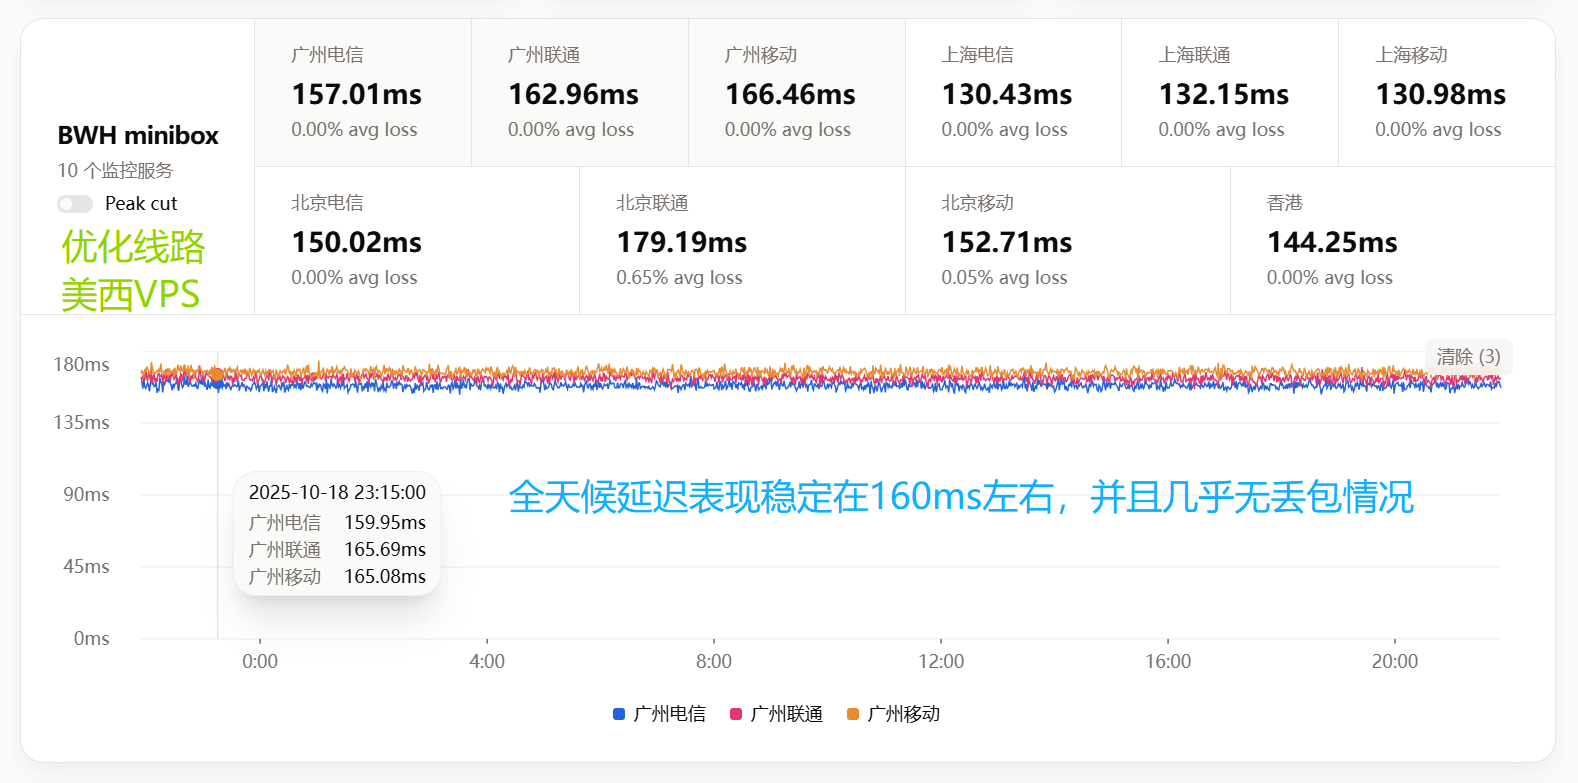The image size is (1578, 783).
Task: Toggle the 广州移动 monitor card
Action: [796, 93]
